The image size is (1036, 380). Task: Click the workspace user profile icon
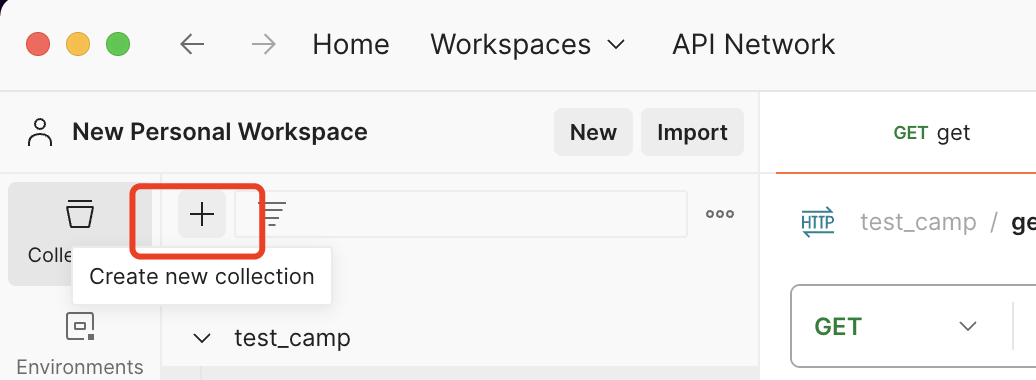[x=40, y=132]
